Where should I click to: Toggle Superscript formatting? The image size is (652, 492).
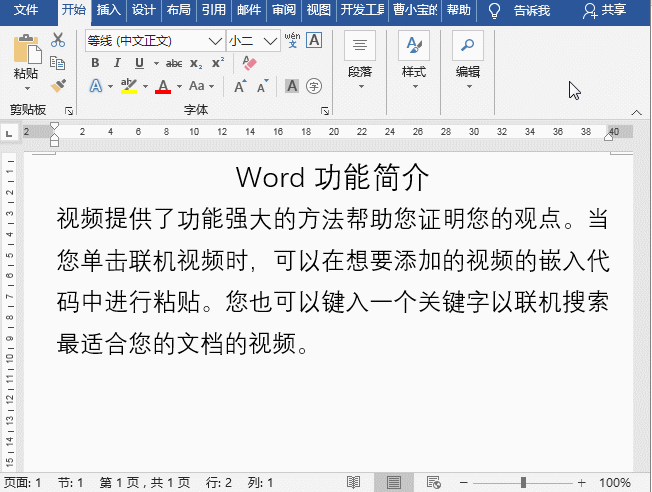[x=218, y=63]
